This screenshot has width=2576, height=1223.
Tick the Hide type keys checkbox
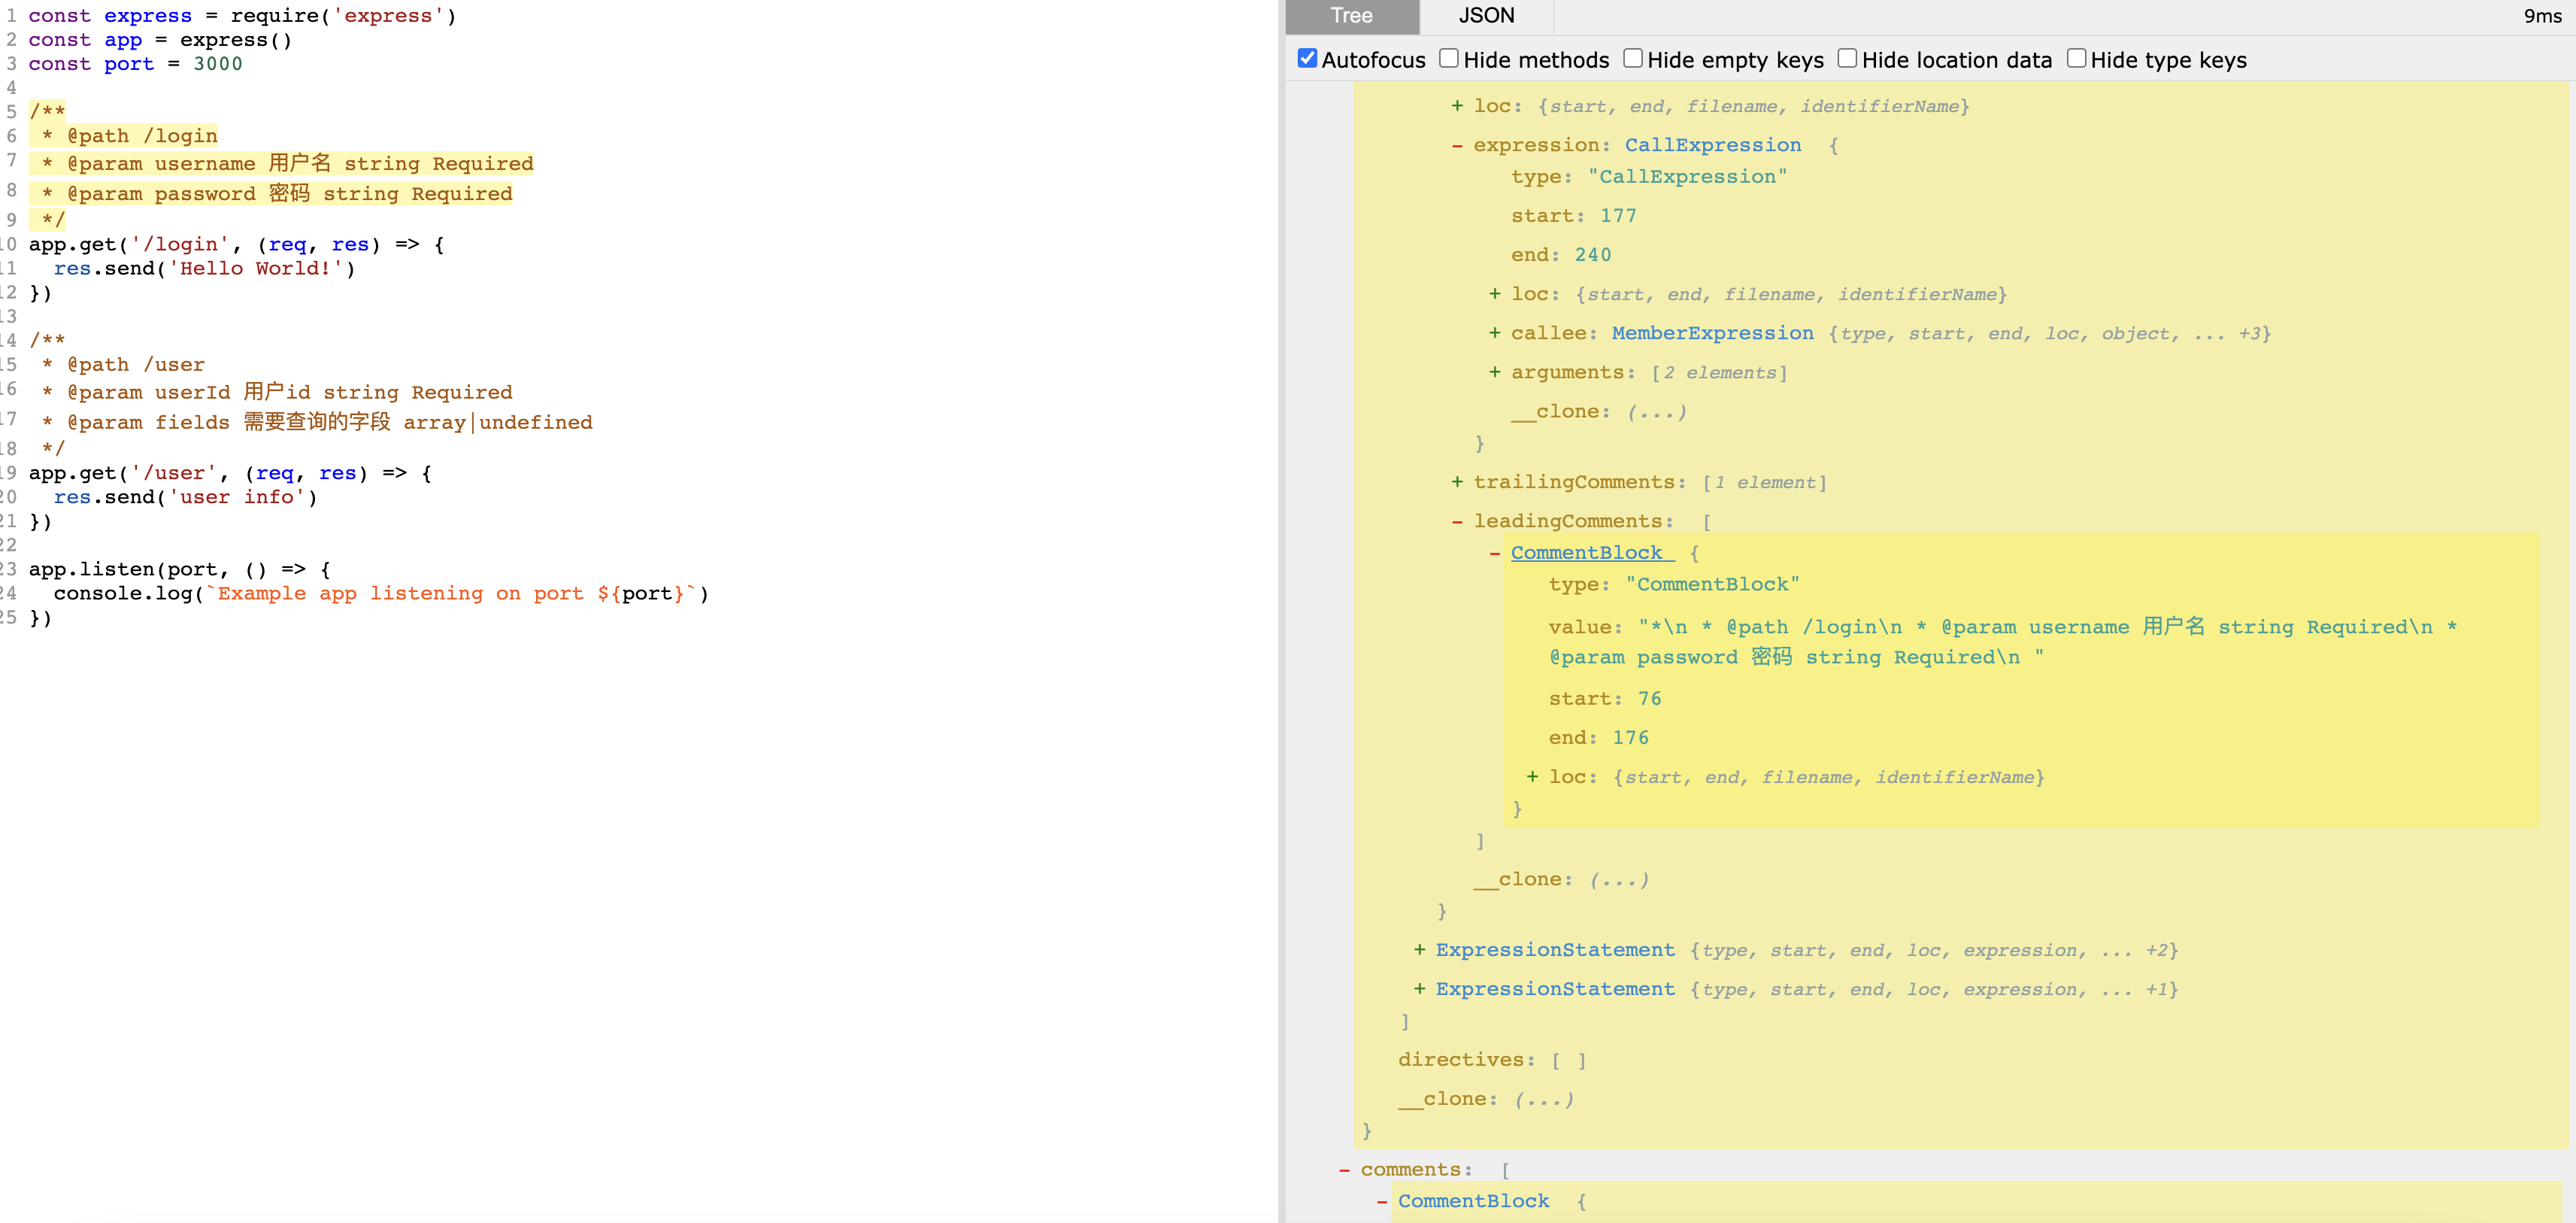point(2076,59)
